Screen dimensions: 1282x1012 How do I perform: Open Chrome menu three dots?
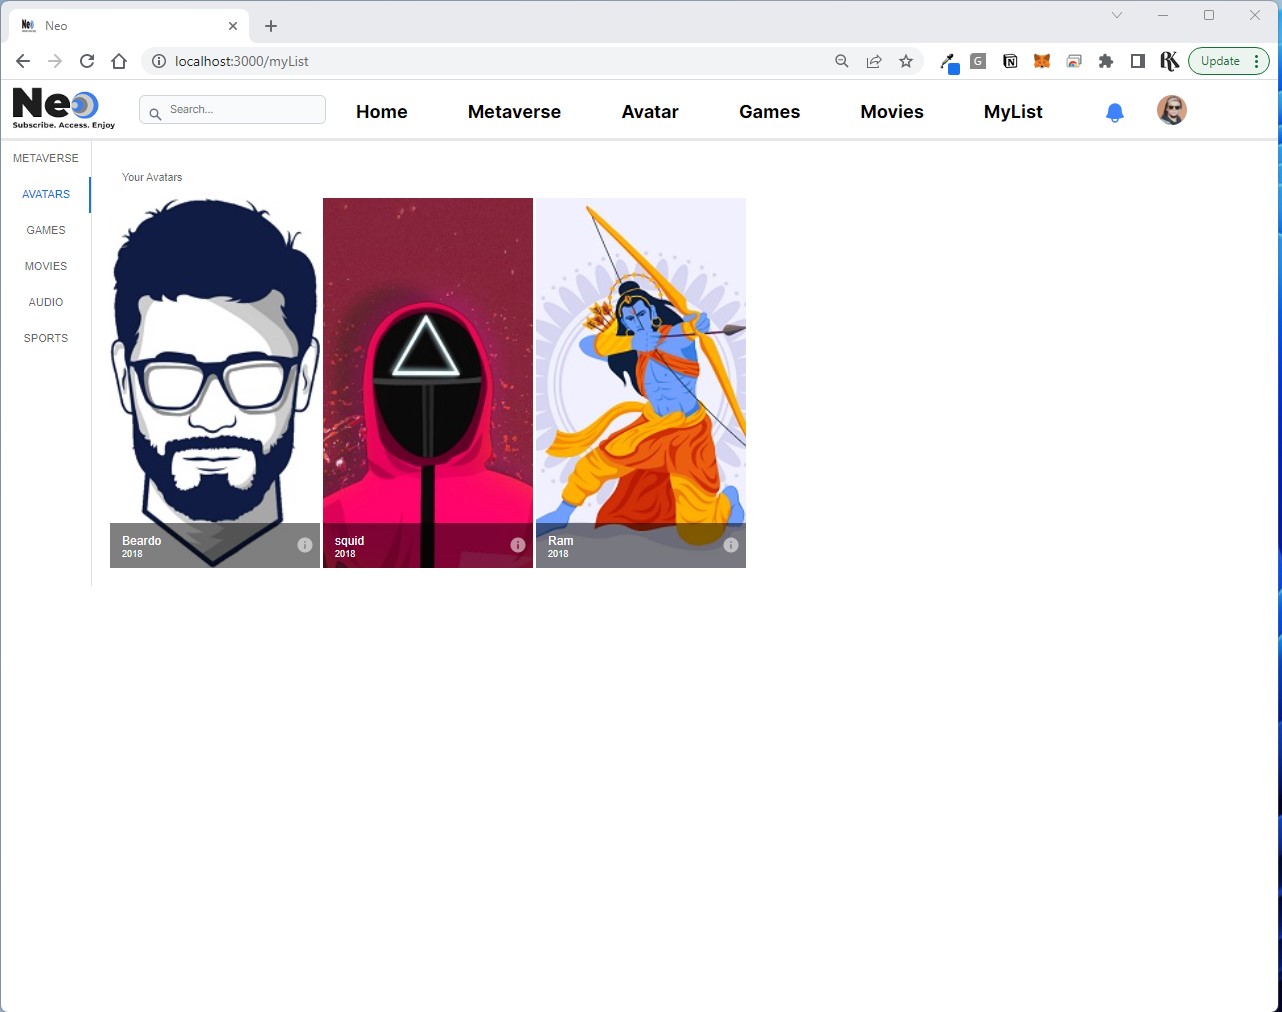(x=1256, y=61)
